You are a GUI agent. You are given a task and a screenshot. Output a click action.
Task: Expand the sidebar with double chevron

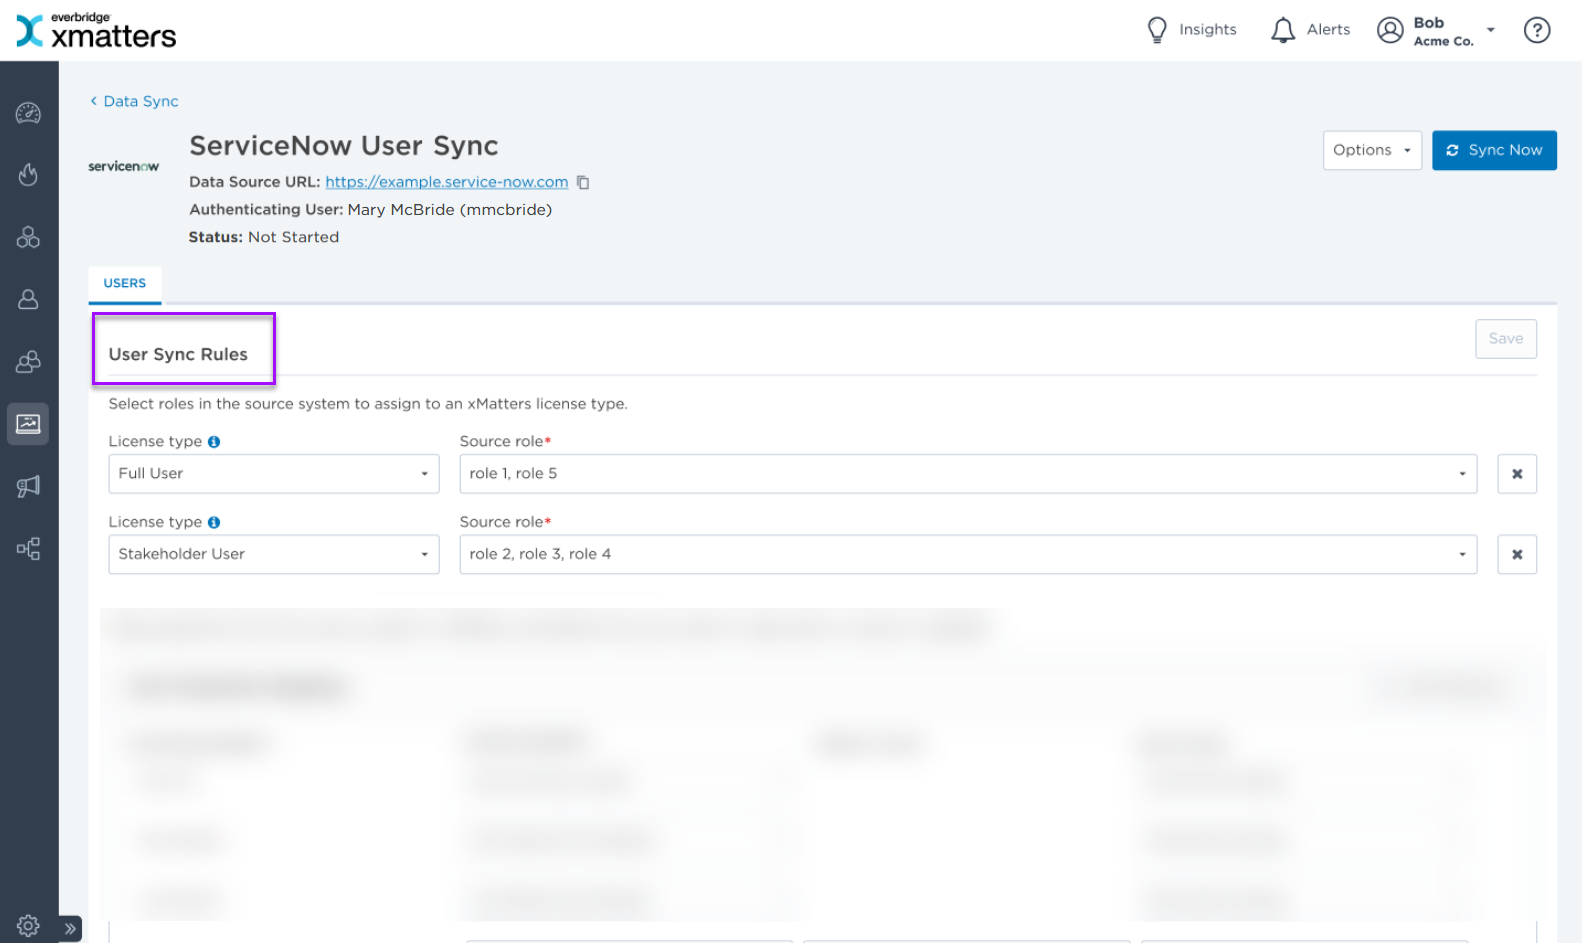click(x=70, y=928)
